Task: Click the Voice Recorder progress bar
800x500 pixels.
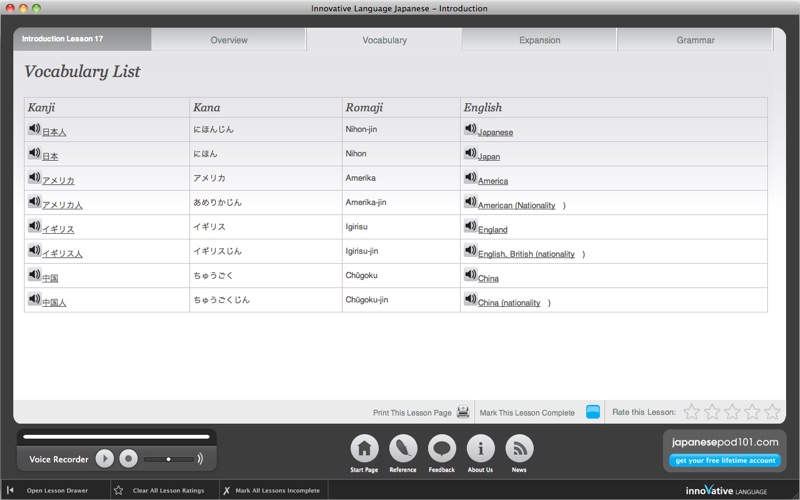Action: tap(116, 437)
